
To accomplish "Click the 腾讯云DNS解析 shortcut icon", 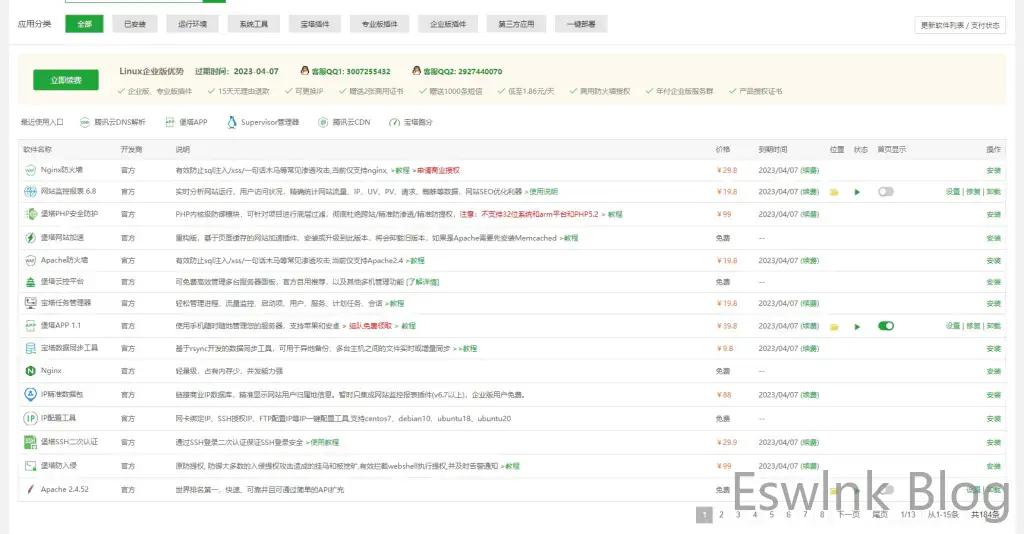I will (85, 122).
